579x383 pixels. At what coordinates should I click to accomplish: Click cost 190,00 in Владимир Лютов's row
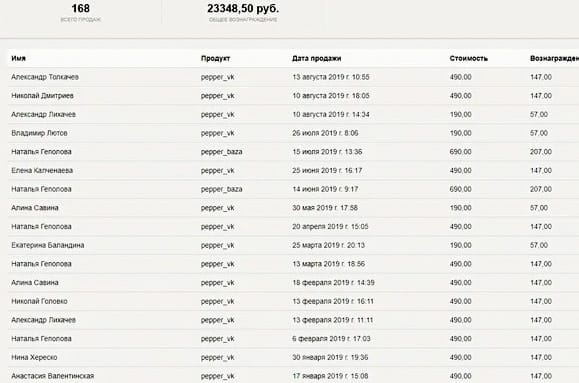tap(460, 133)
